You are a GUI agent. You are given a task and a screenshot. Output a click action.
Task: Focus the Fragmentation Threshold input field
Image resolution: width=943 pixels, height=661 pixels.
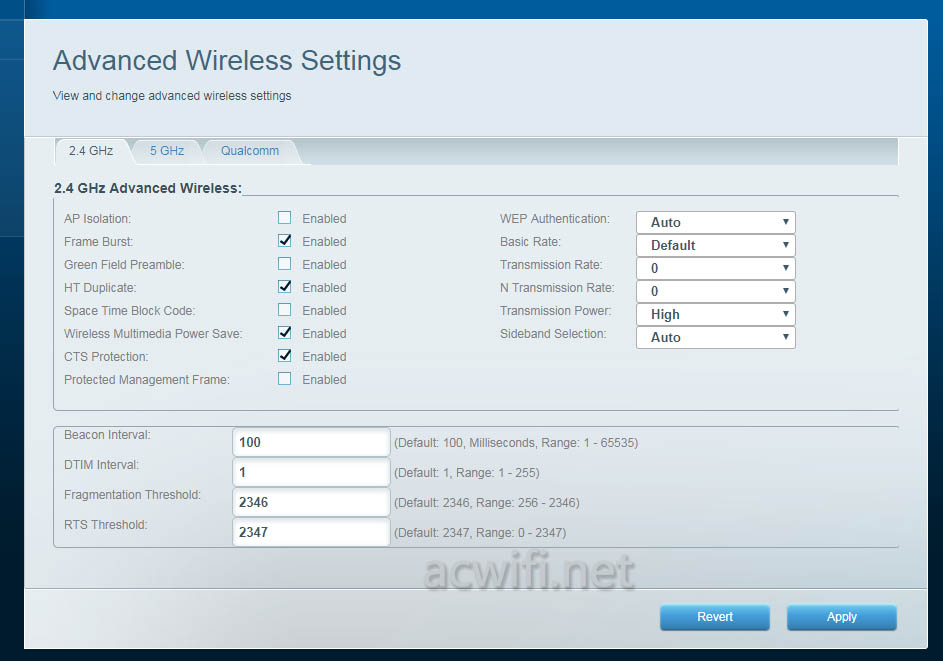(311, 503)
